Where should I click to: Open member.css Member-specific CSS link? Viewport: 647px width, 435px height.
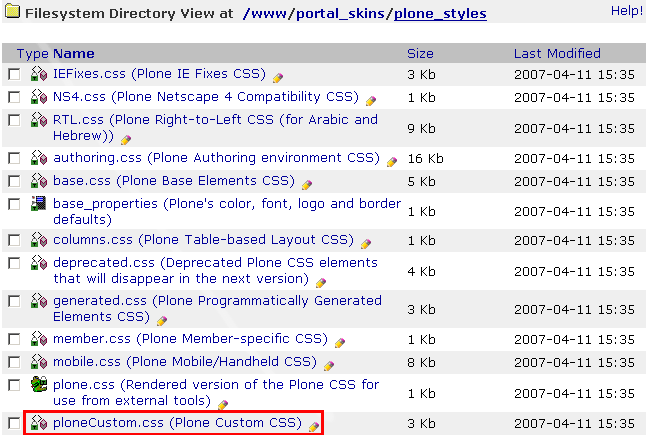click(190, 339)
